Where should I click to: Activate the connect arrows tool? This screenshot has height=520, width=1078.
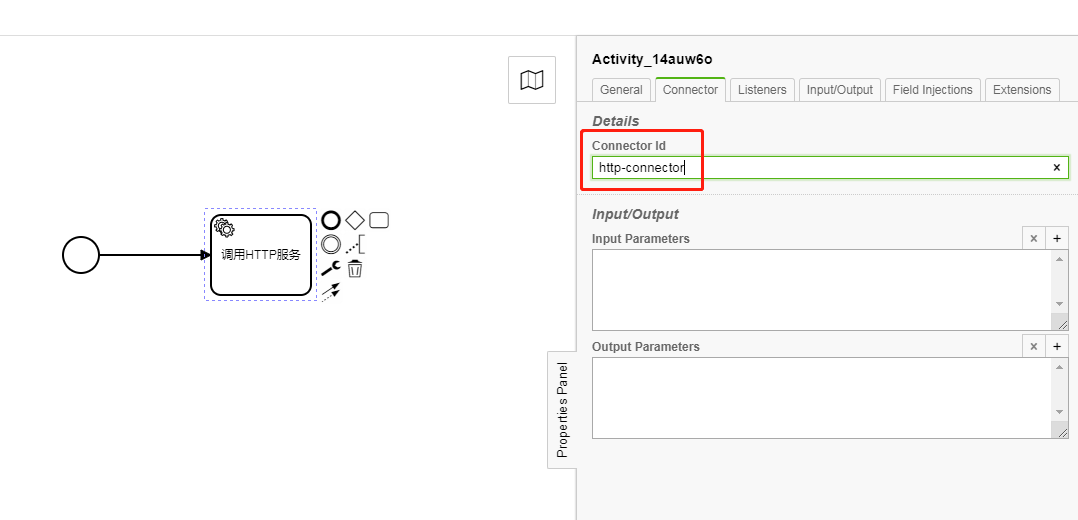(331, 292)
